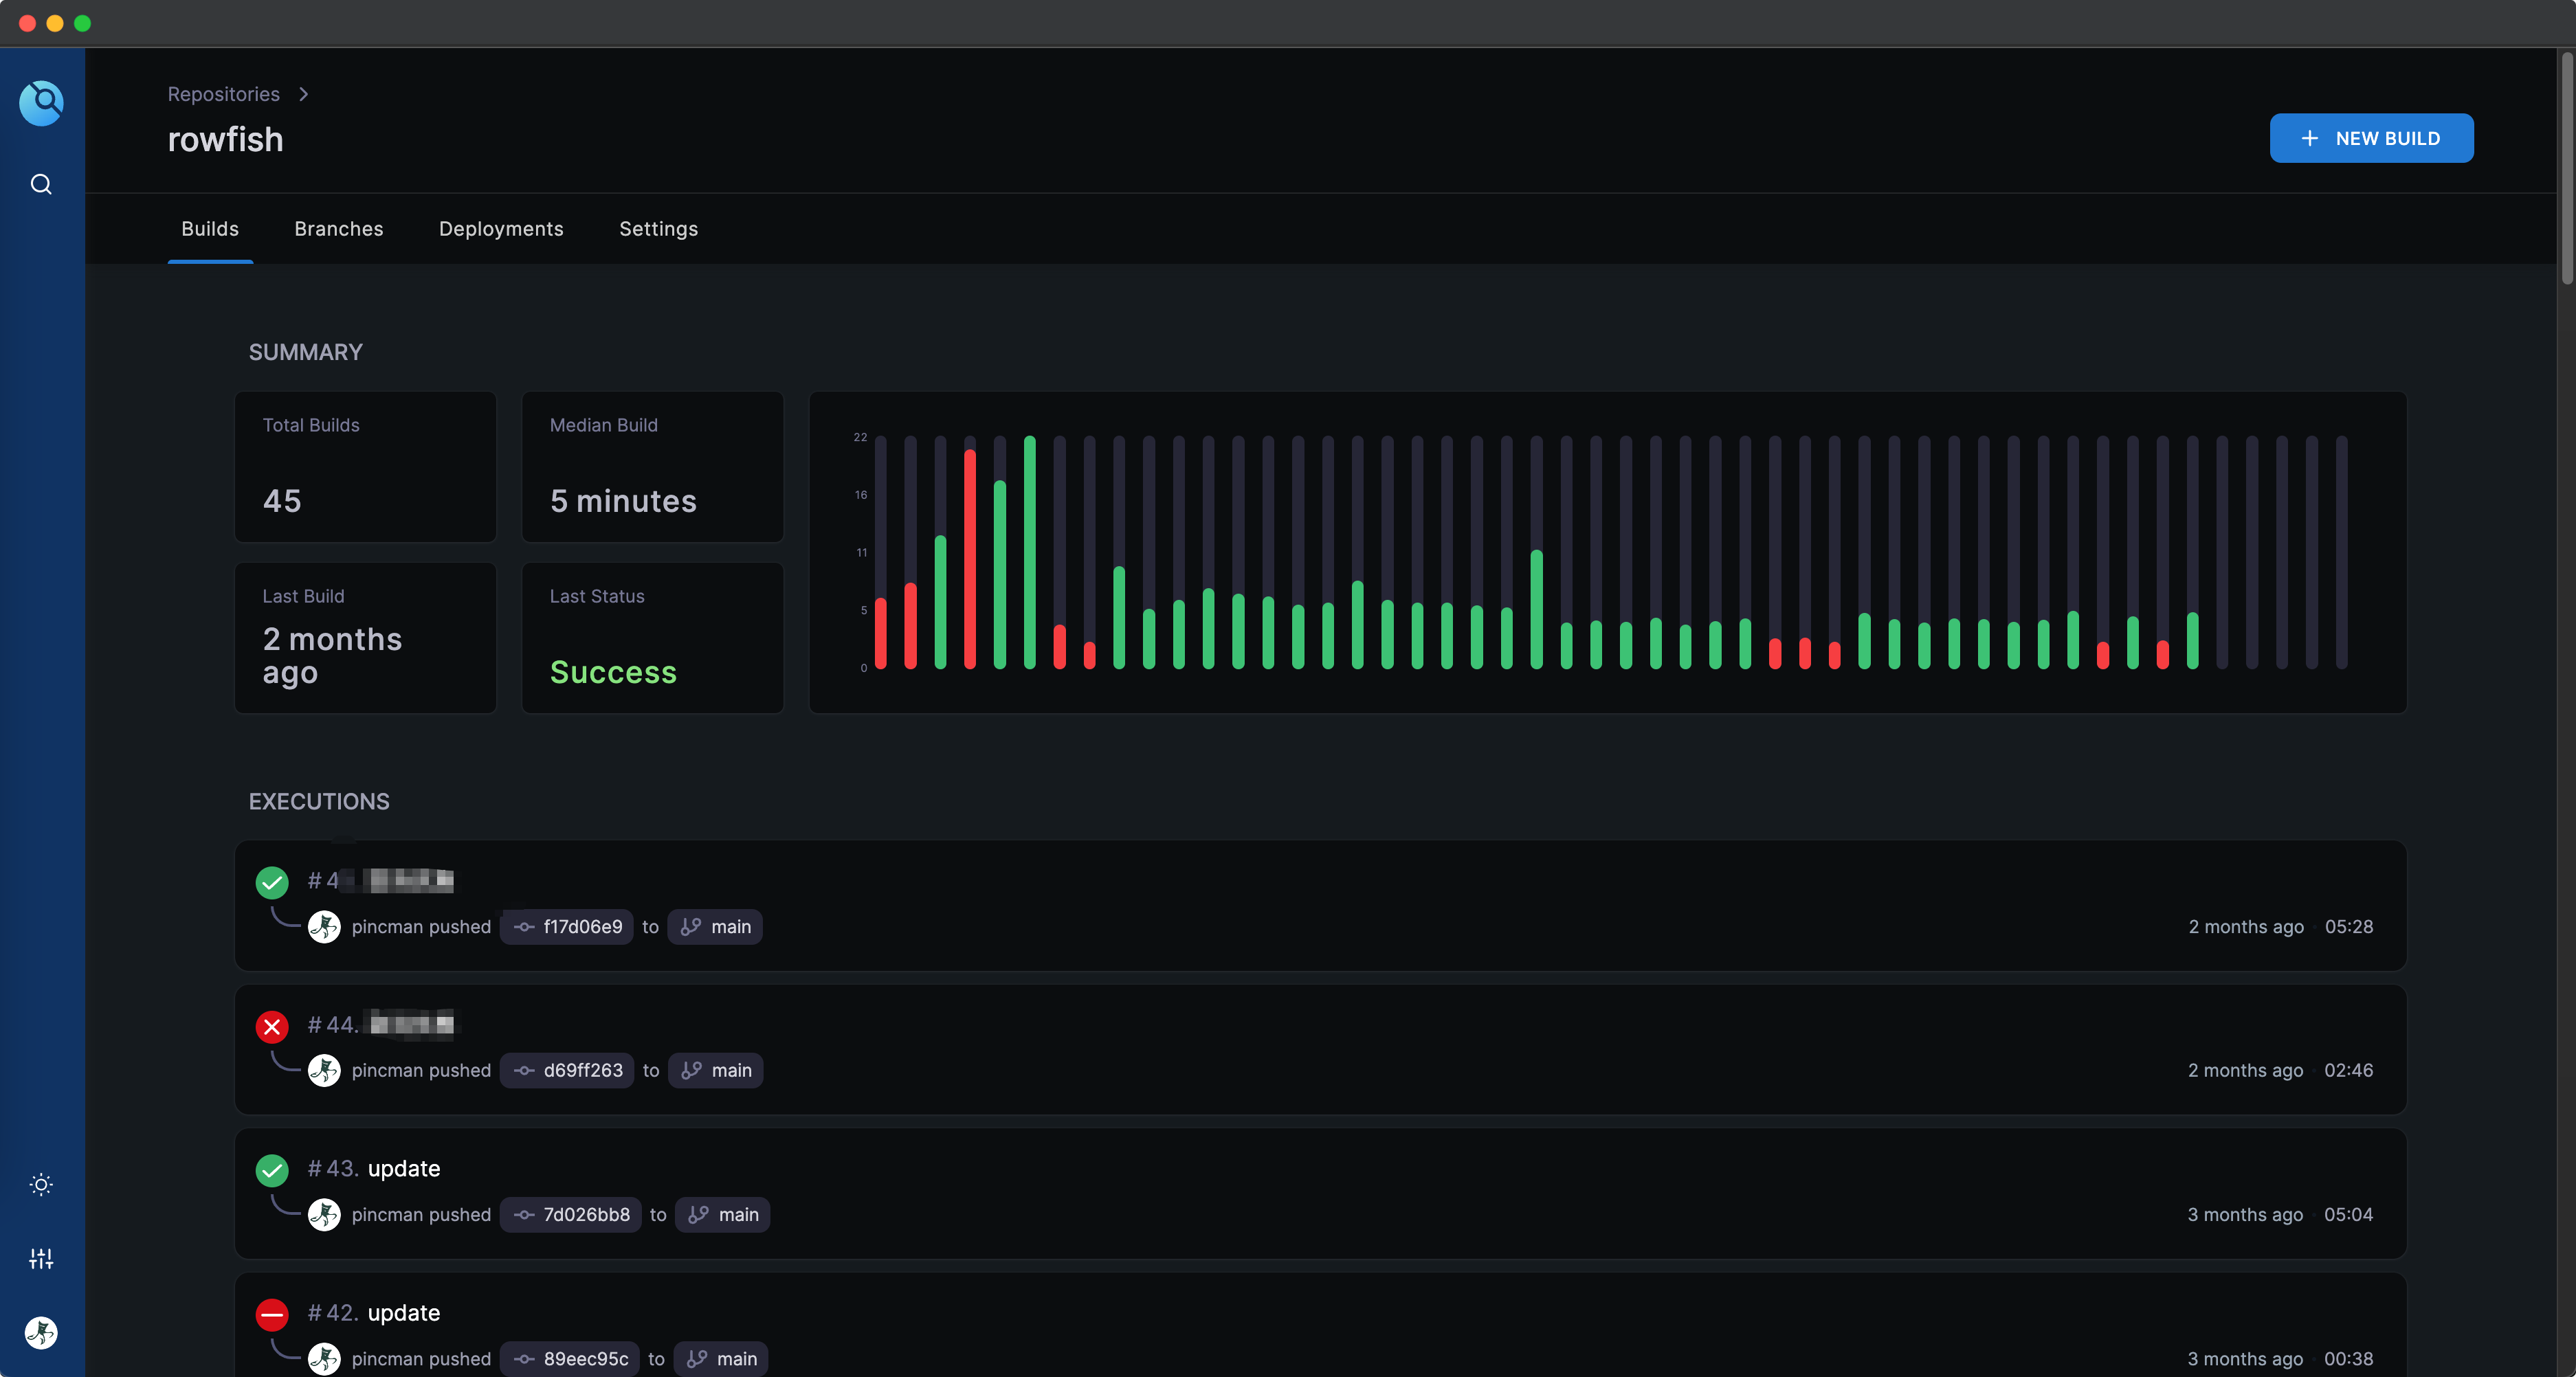Follow the Repositories breadcrumb link

tap(223, 94)
